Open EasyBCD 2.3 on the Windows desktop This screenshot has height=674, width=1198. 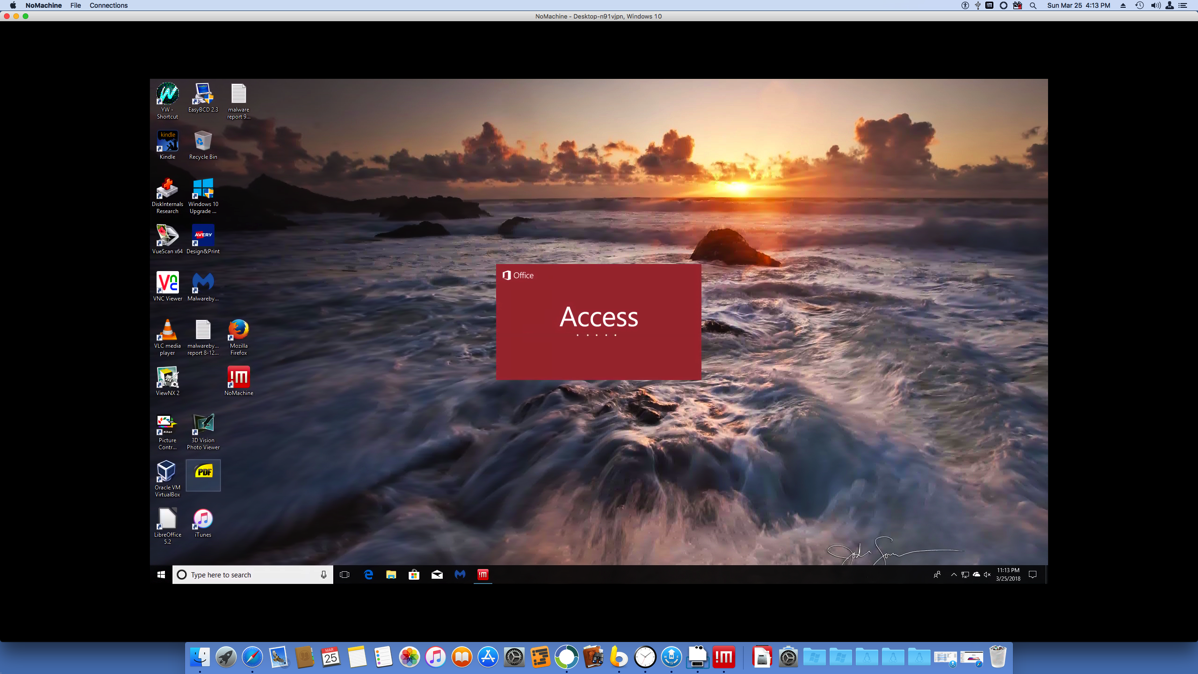pos(202,98)
